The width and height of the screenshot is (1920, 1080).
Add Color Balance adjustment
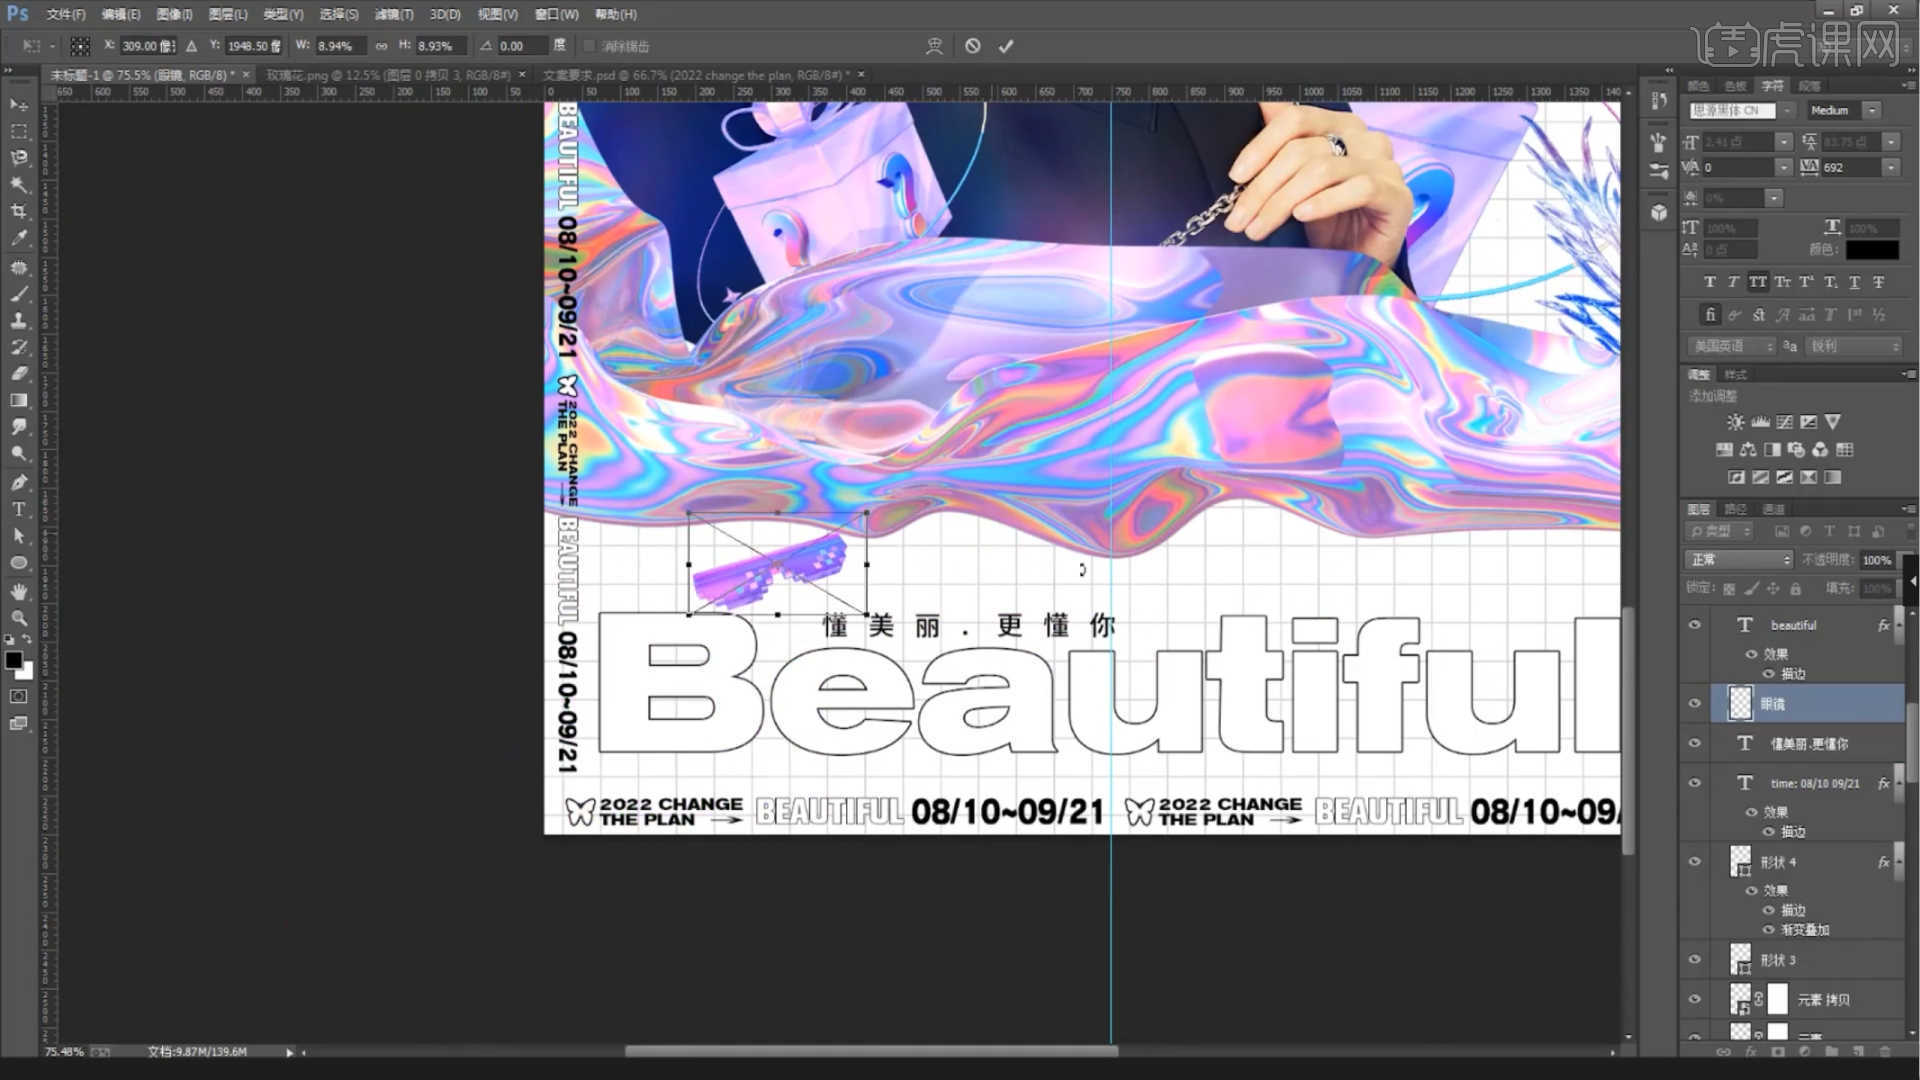tap(1748, 450)
